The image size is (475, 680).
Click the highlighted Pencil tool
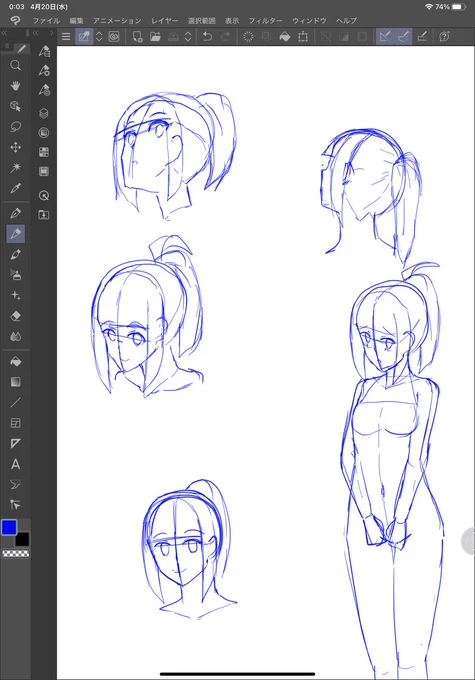click(15, 234)
